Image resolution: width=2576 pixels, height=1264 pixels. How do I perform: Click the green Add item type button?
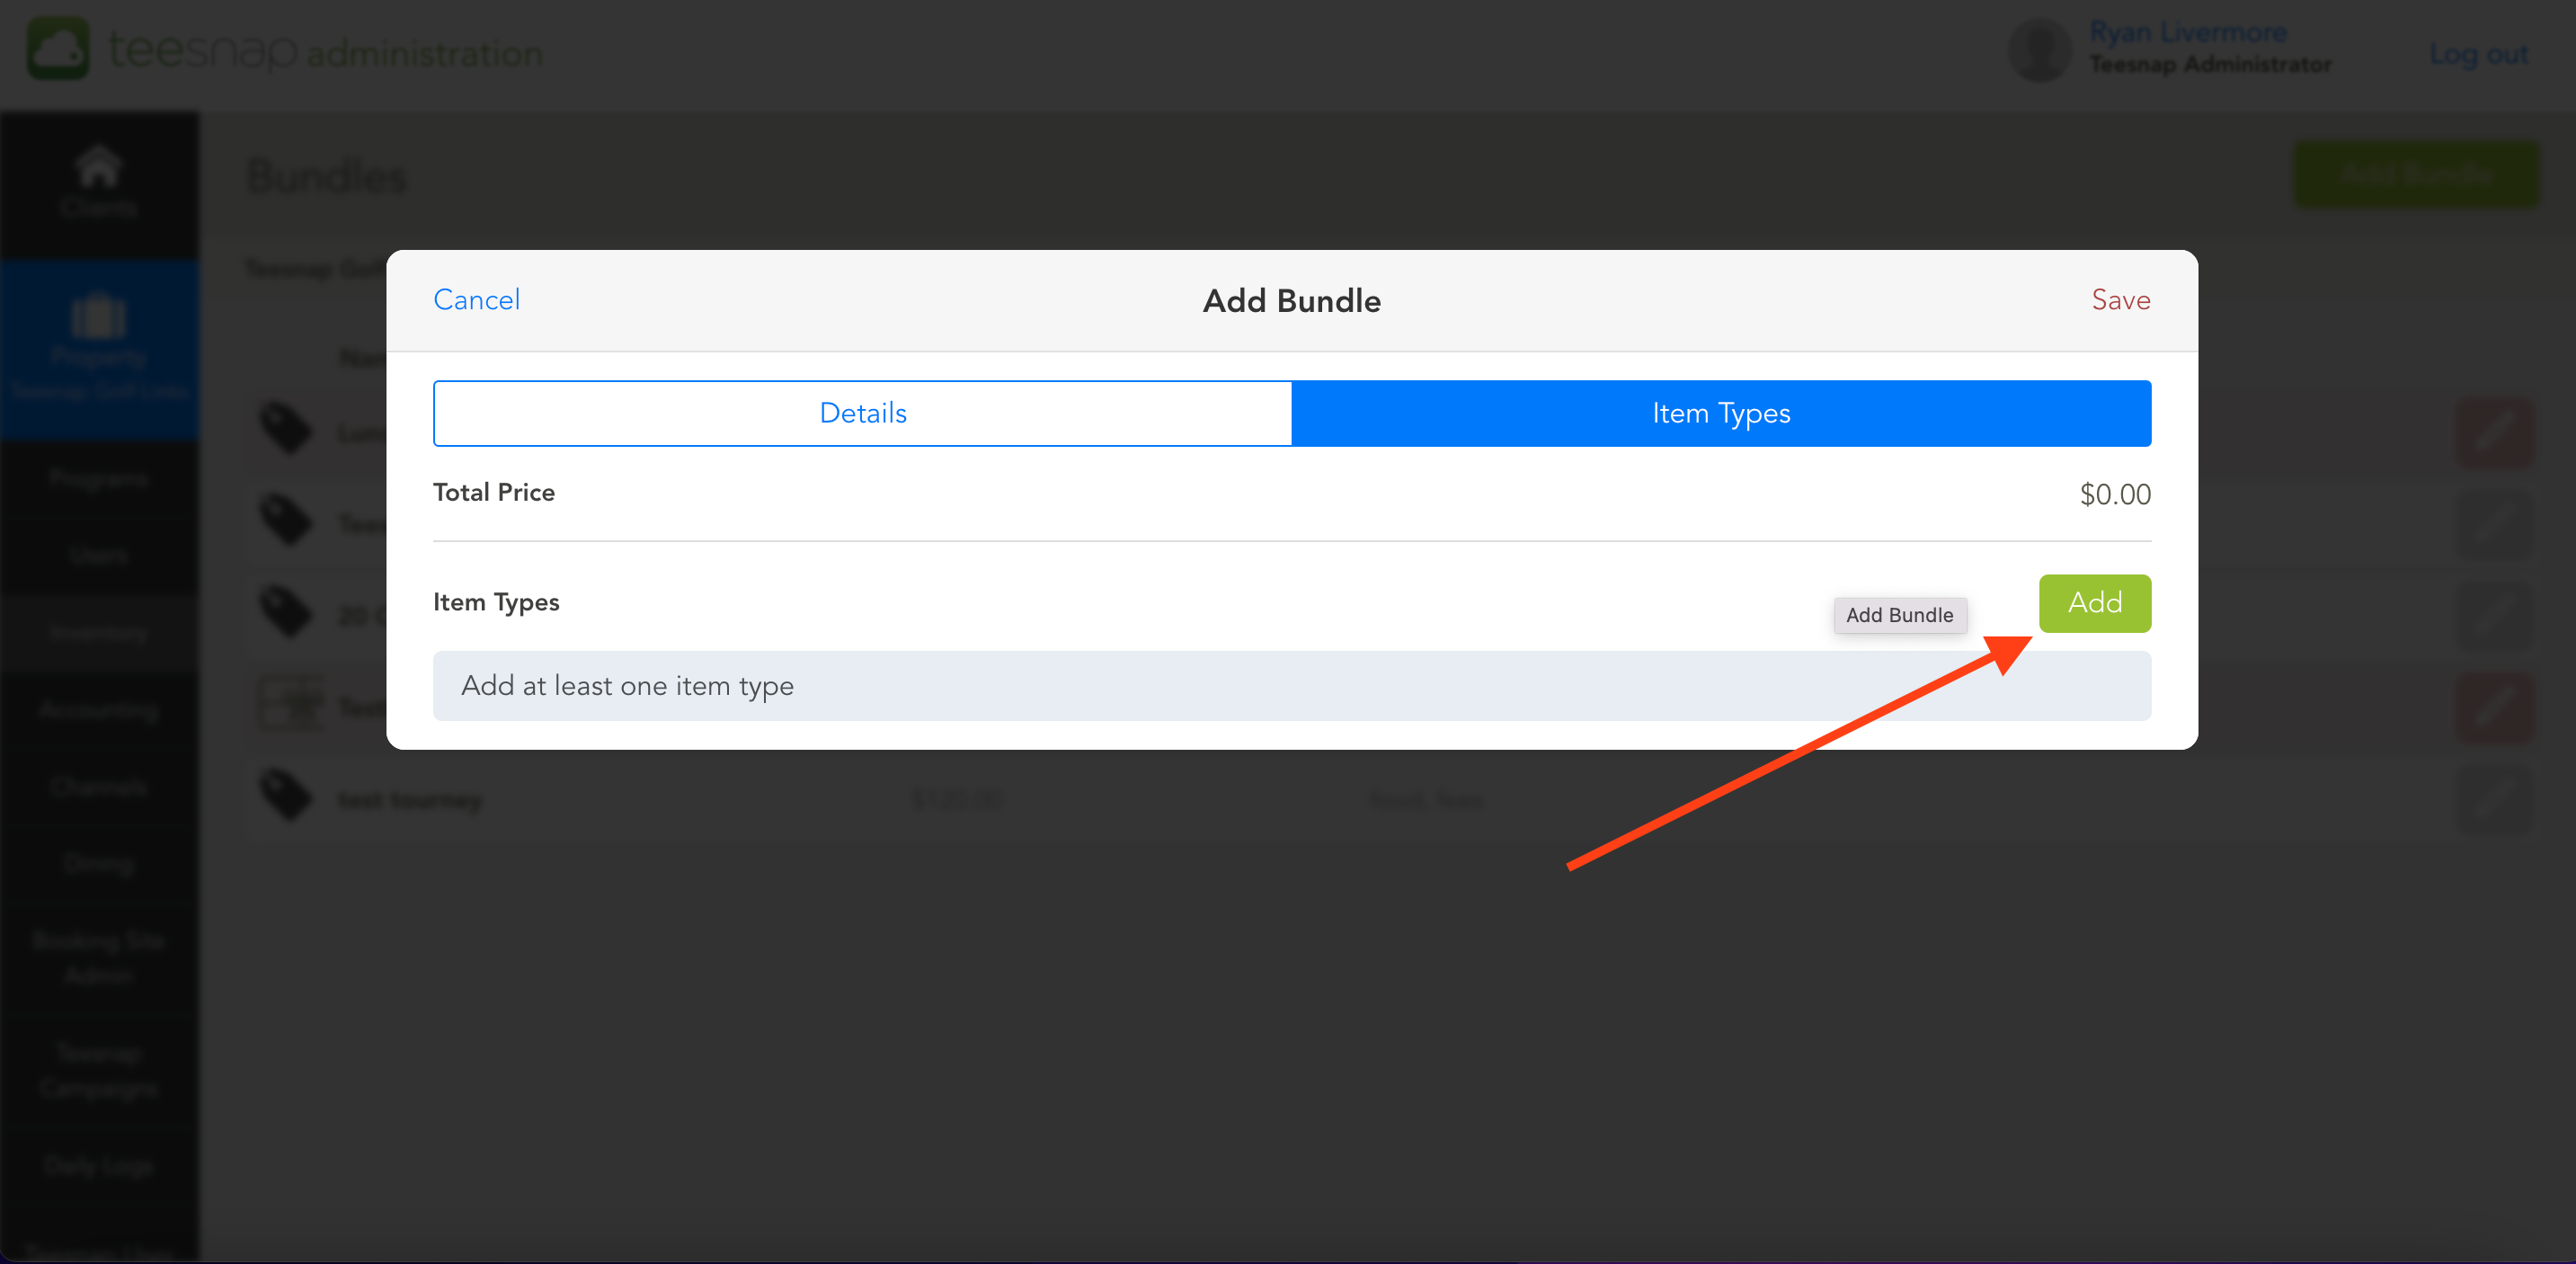click(x=2095, y=603)
